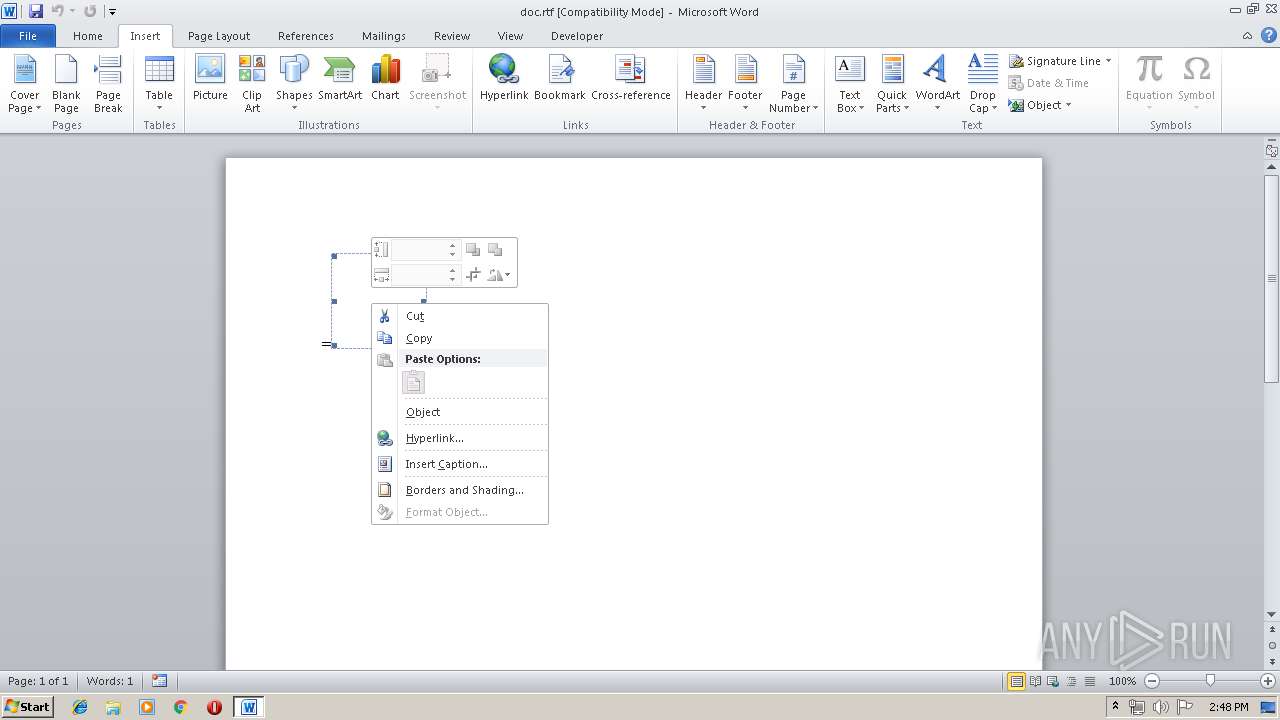Select Borders and Shading... in context menu
Image resolution: width=1280 pixels, height=720 pixels.
460,490
